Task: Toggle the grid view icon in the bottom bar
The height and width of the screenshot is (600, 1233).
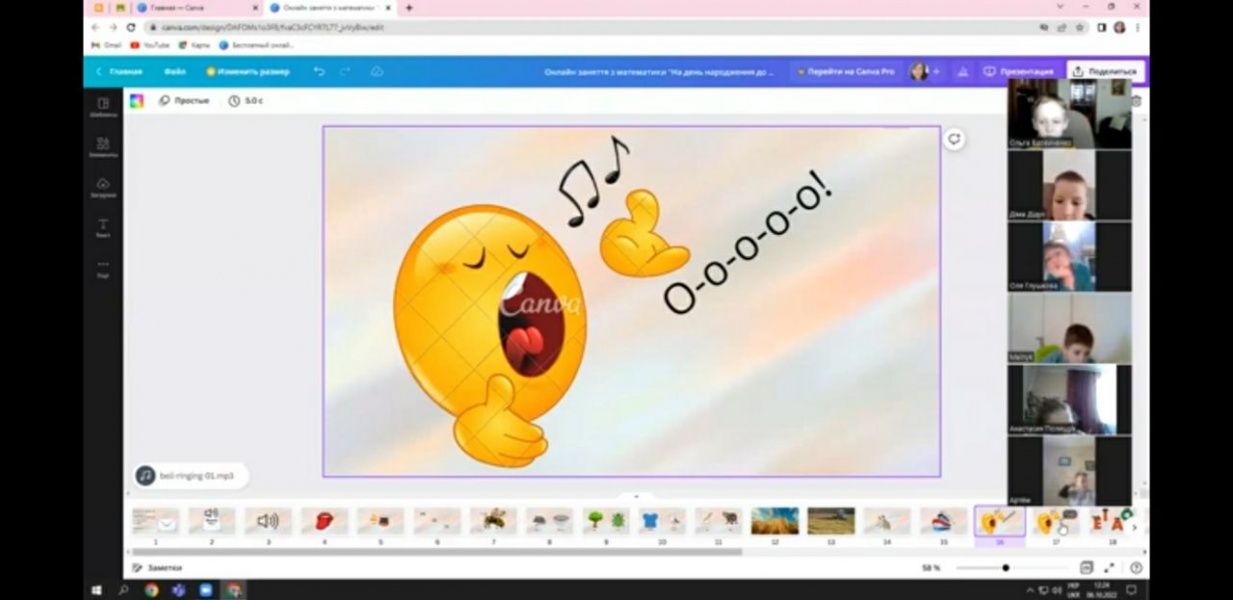Action: coord(1086,568)
